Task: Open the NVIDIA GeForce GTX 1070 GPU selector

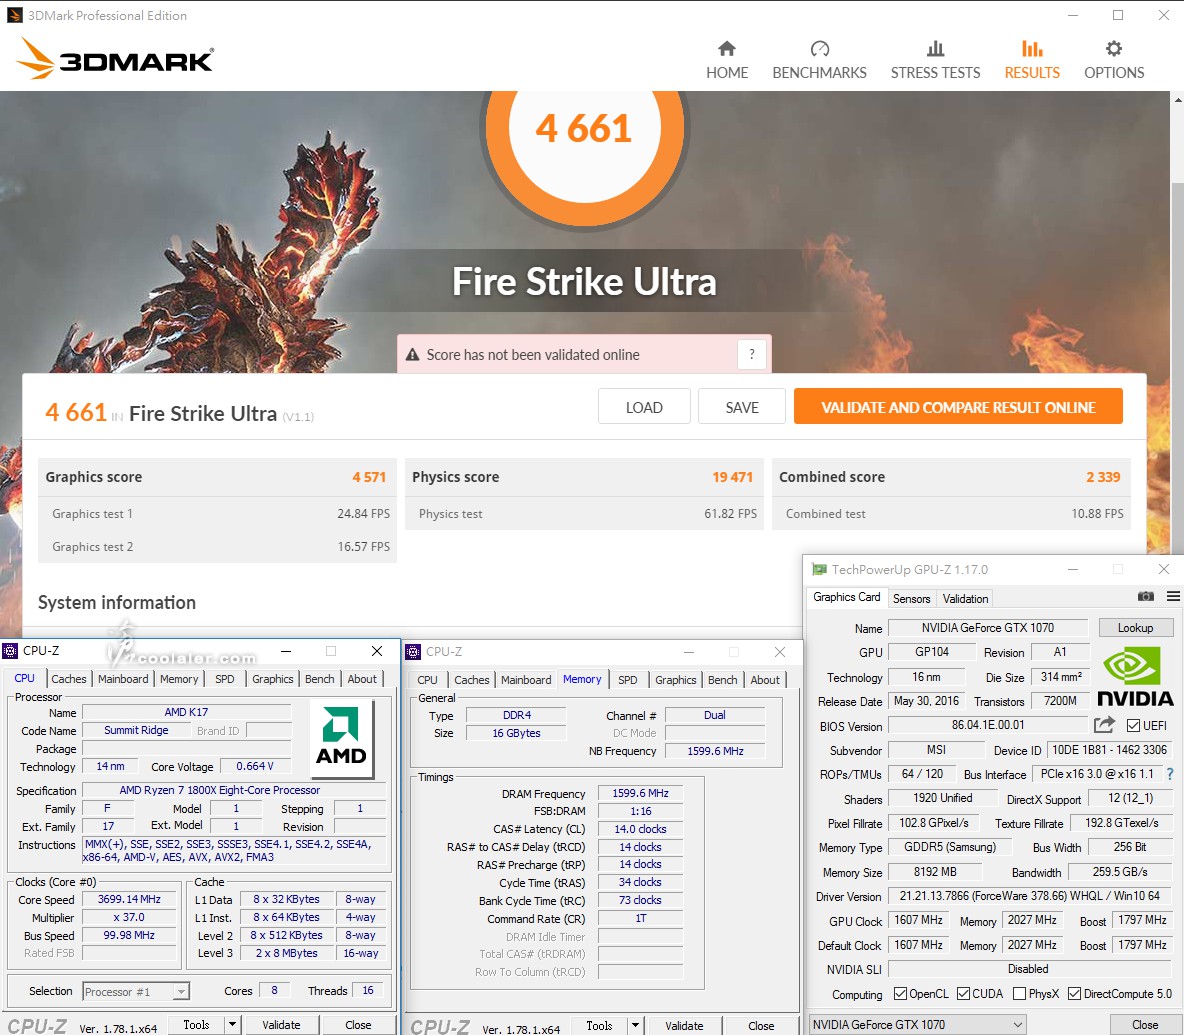Action: pyautogui.click(x=917, y=1024)
